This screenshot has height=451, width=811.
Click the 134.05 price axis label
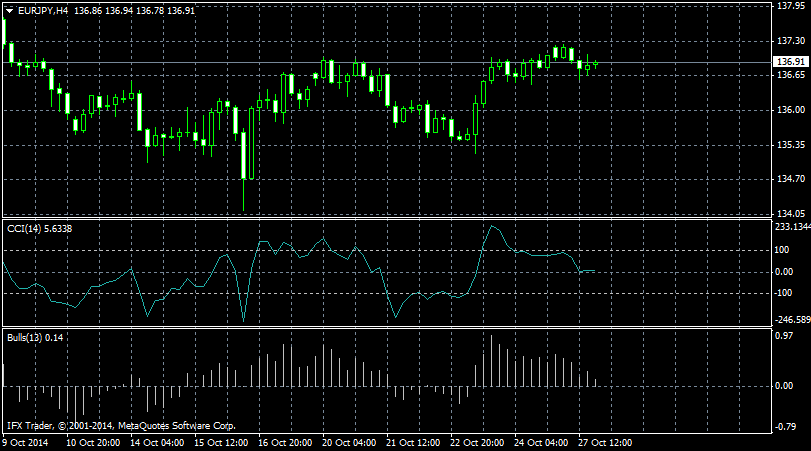pyautogui.click(x=790, y=214)
